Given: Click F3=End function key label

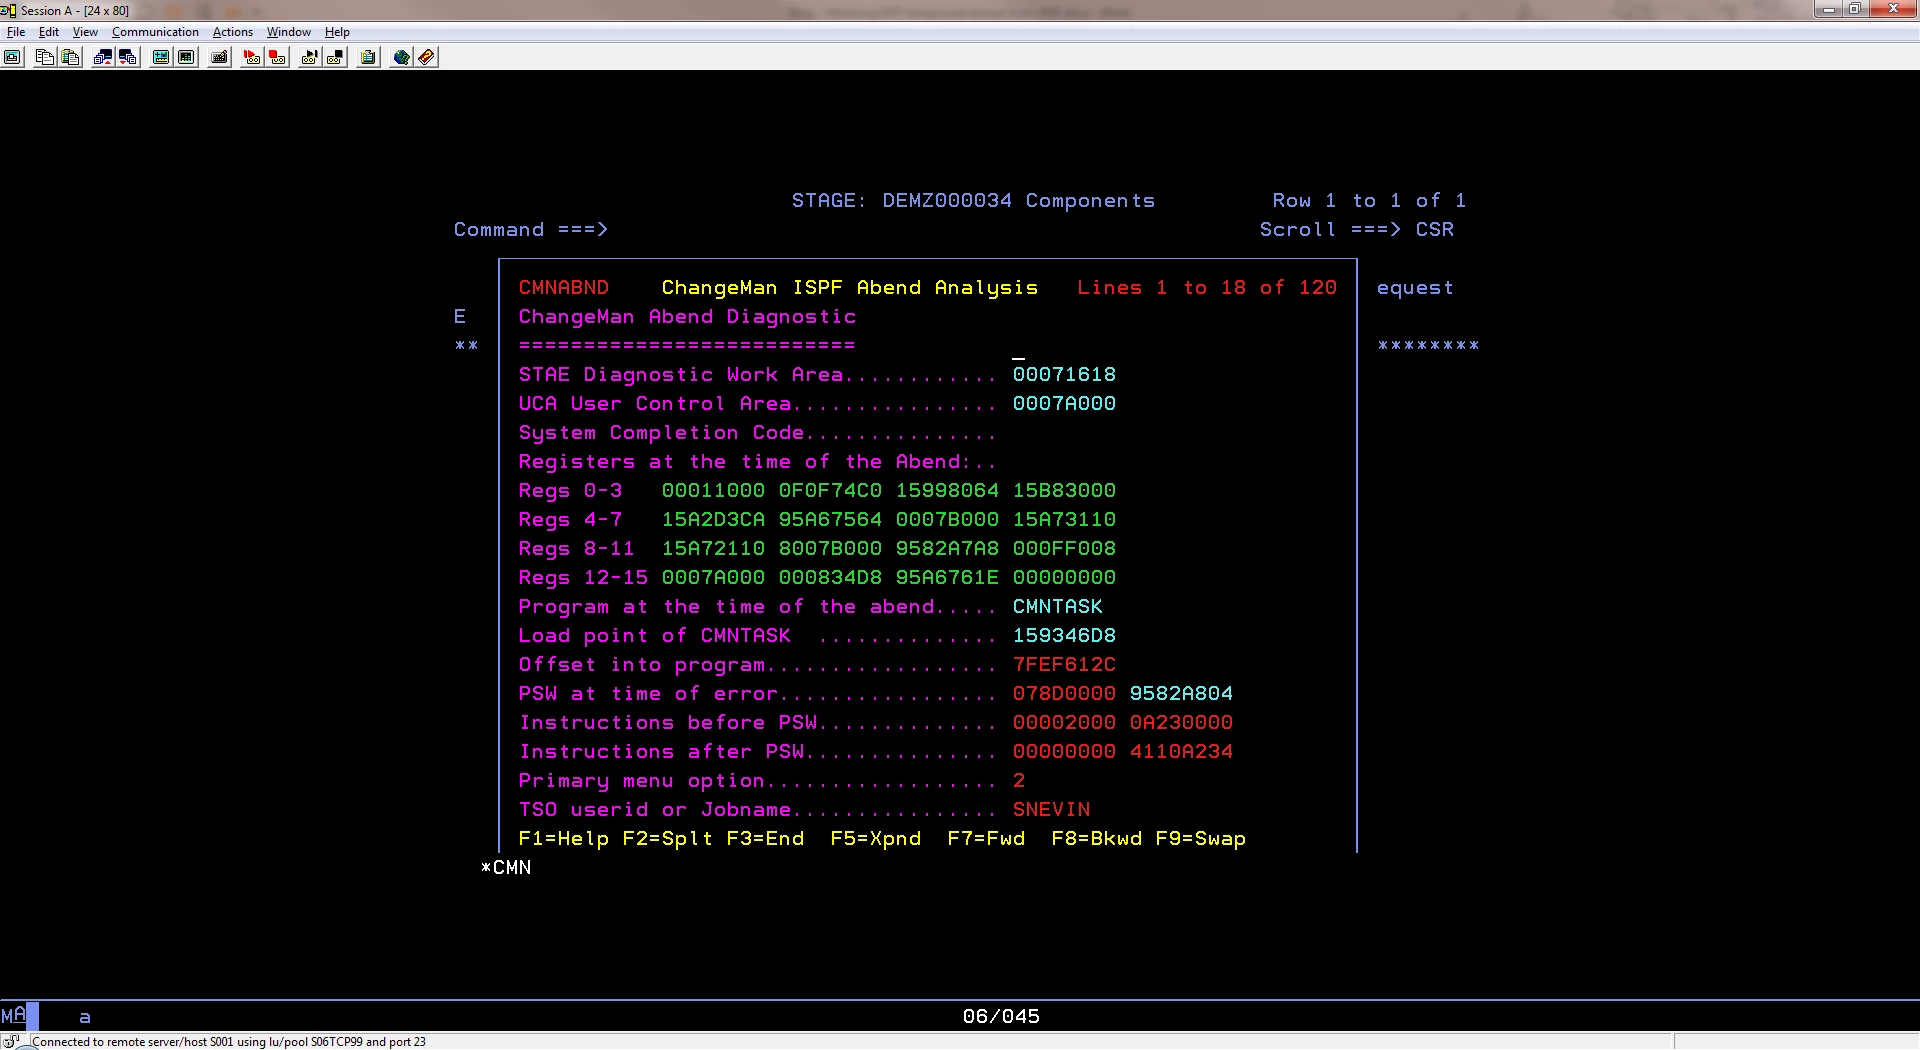Looking at the screenshot, I should click(x=765, y=839).
